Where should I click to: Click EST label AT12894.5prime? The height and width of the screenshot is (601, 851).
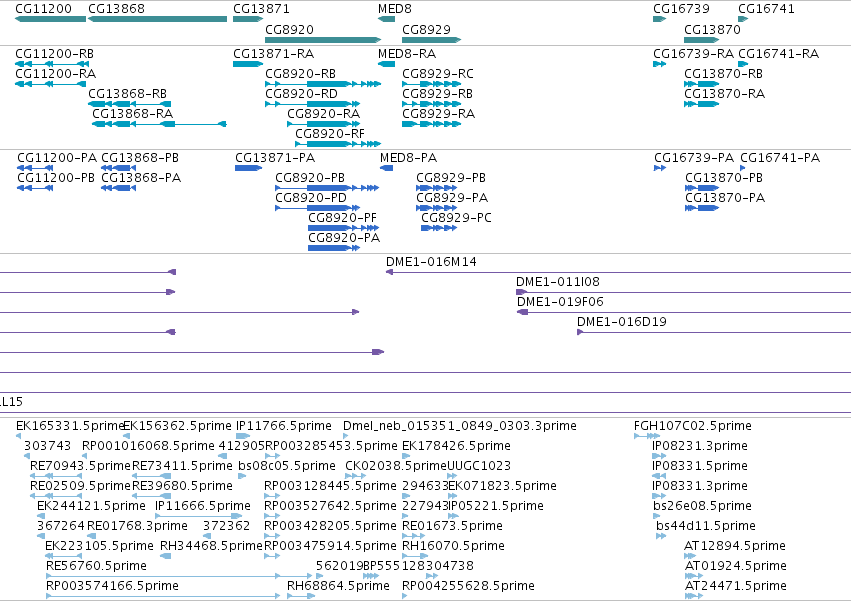735,546
